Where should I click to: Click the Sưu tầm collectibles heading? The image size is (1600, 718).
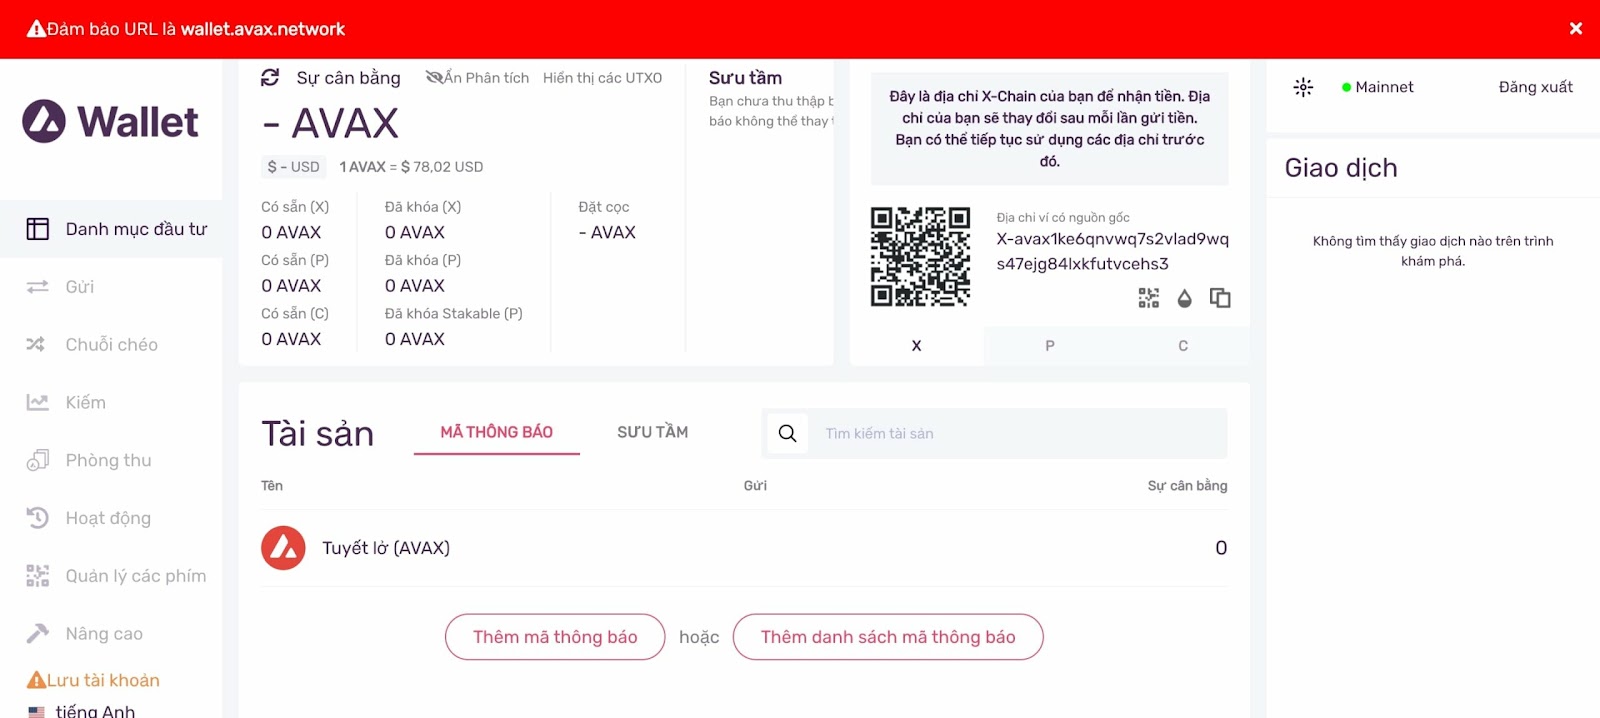tap(745, 78)
